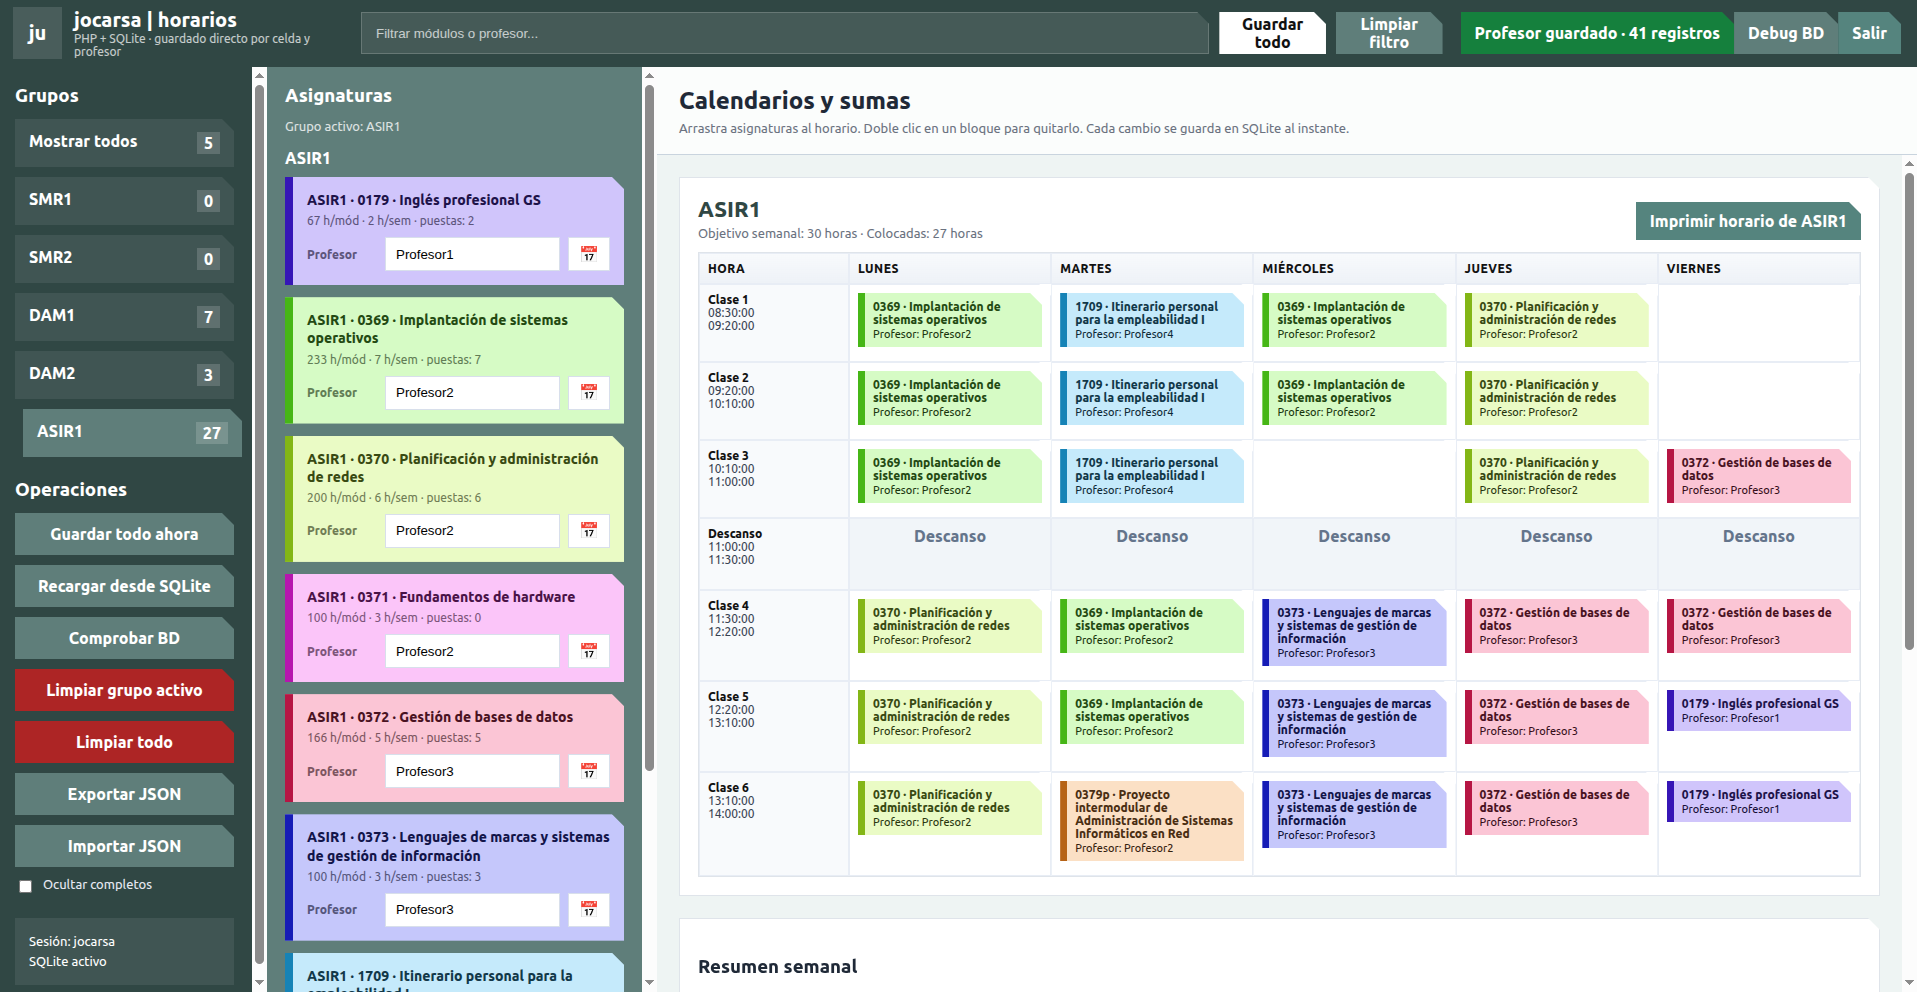The width and height of the screenshot is (1917, 992).
Task: Select Viernes Clase 6 Inglés profesional GS block
Action: [x=1759, y=802]
